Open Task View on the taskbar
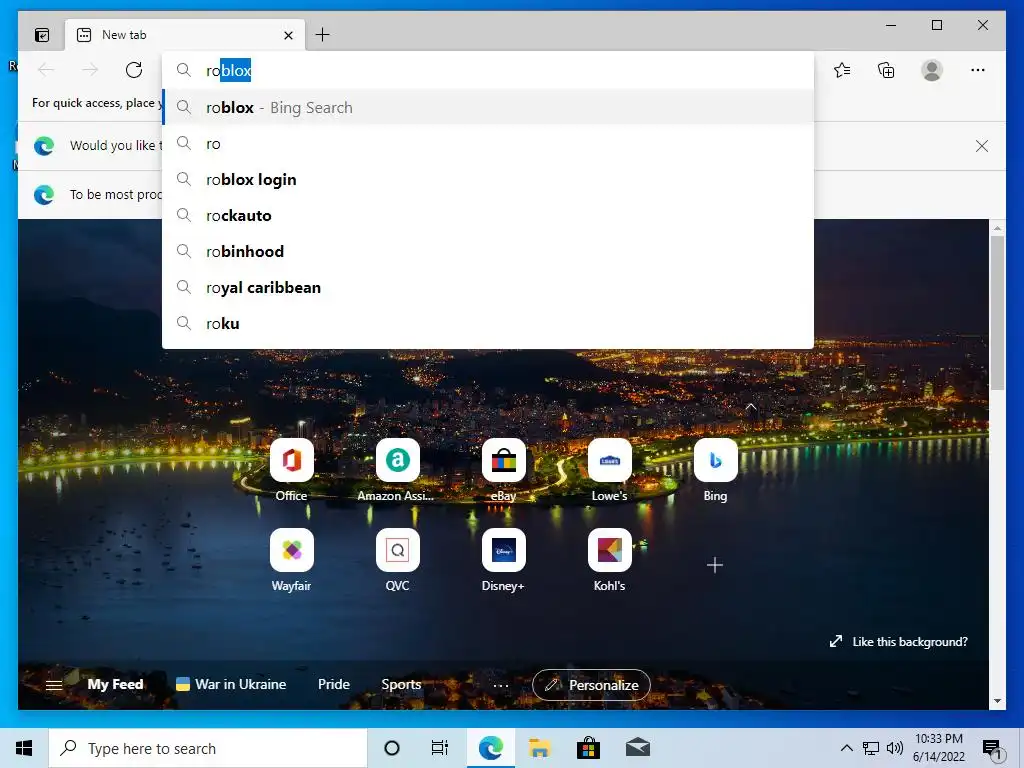Viewport: 1024px width, 768px height. pos(440,748)
